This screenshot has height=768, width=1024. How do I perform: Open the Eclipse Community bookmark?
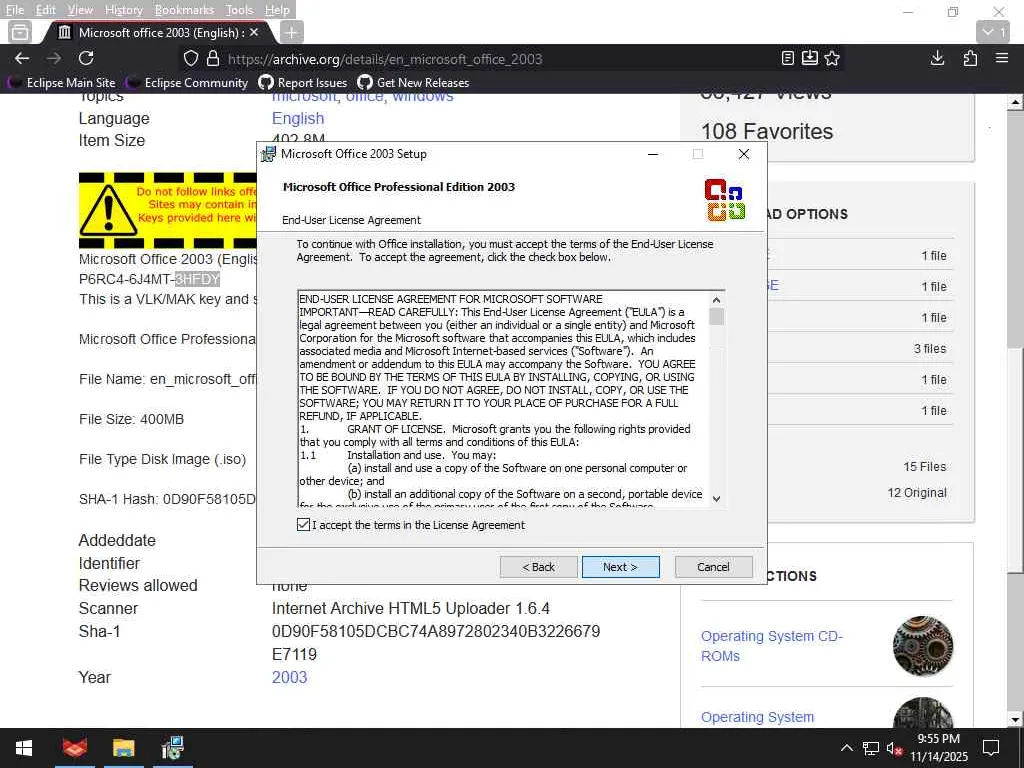[x=187, y=83]
